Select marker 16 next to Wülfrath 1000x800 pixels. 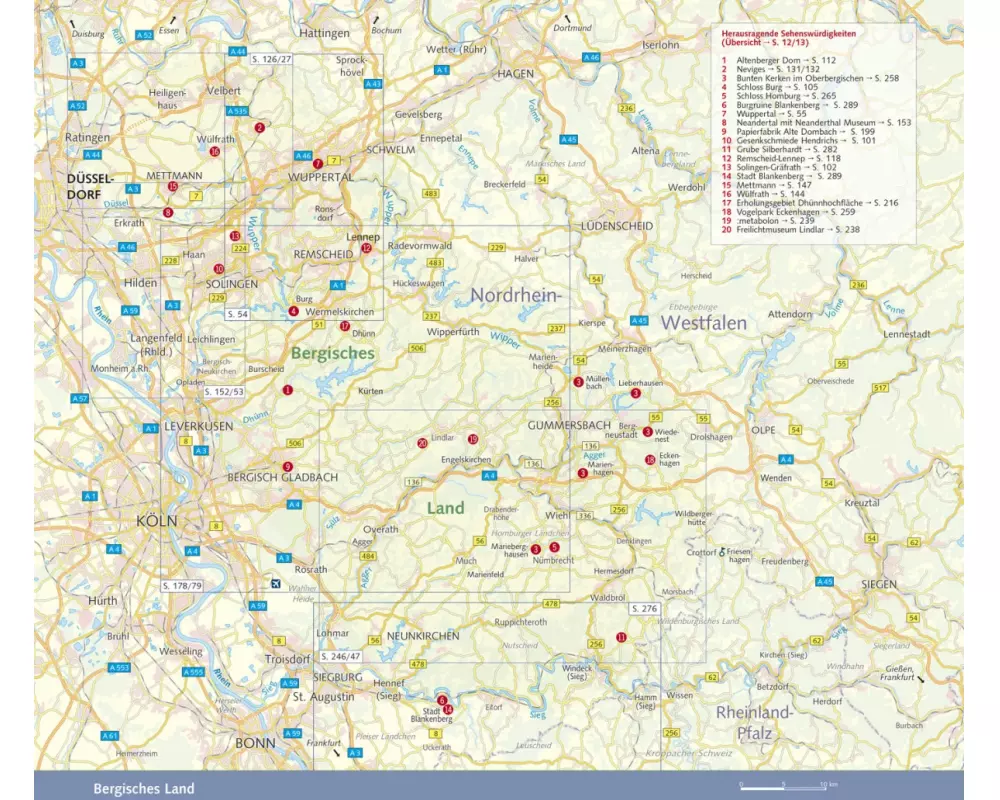[x=216, y=152]
